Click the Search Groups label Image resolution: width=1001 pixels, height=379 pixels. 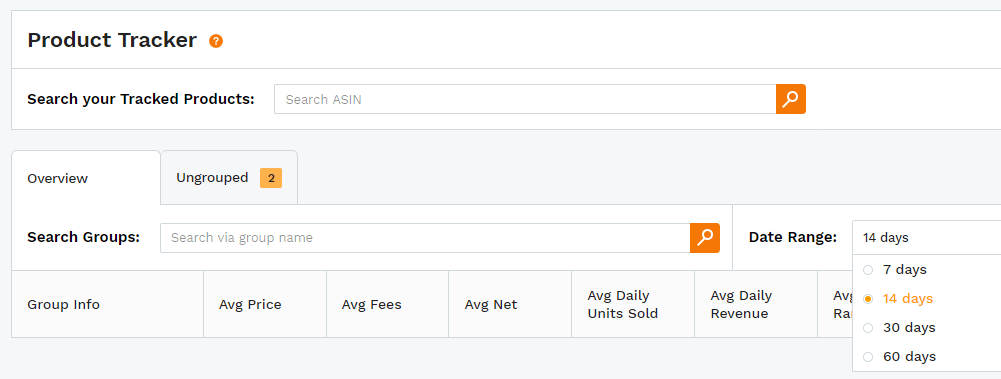coord(83,238)
